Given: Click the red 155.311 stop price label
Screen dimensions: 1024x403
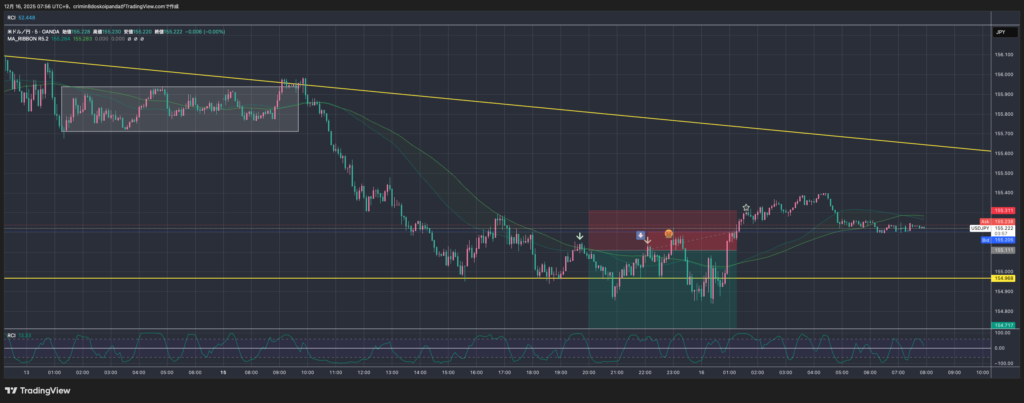Looking at the screenshot, I should (x=1001, y=210).
